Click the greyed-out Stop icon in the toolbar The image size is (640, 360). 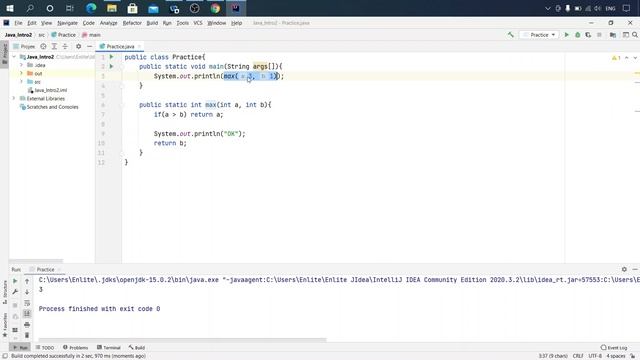599,35
